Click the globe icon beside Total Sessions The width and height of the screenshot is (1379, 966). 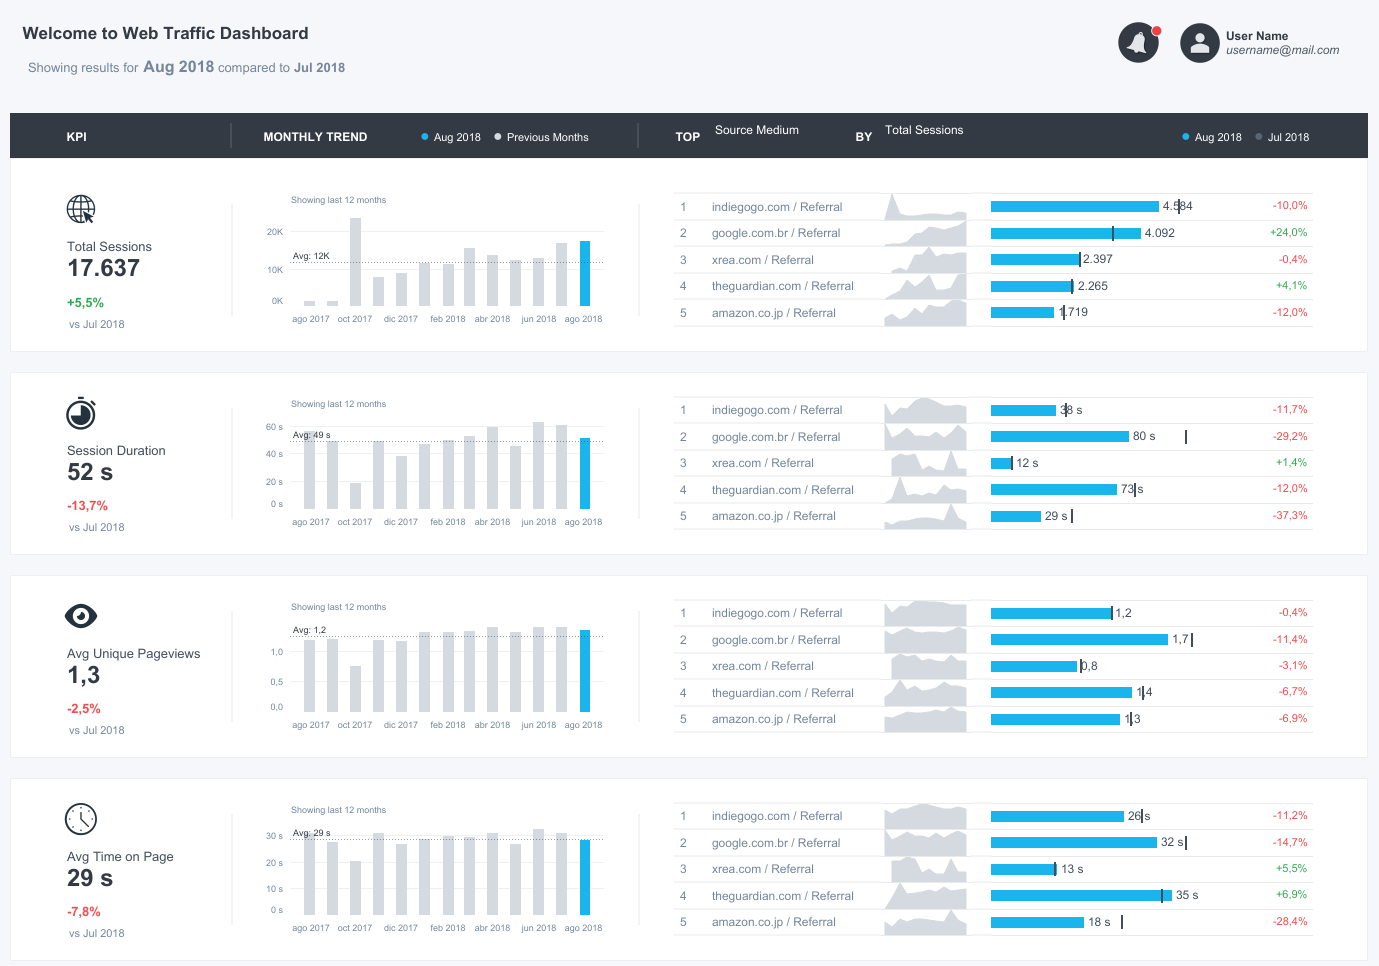click(81, 210)
